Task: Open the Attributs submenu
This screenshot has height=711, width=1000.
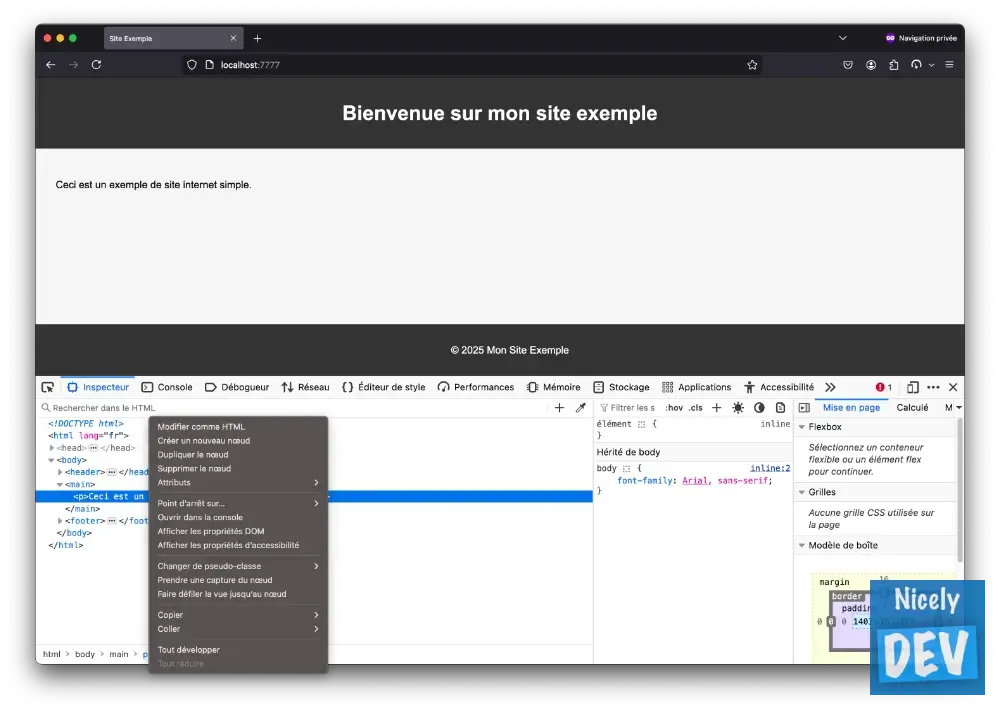Action: pyautogui.click(x=238, y=483)
